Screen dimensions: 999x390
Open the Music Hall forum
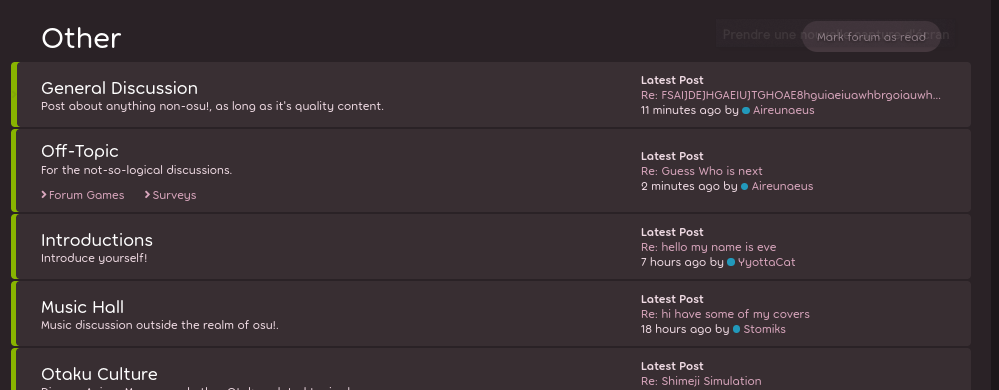(82, 307)
